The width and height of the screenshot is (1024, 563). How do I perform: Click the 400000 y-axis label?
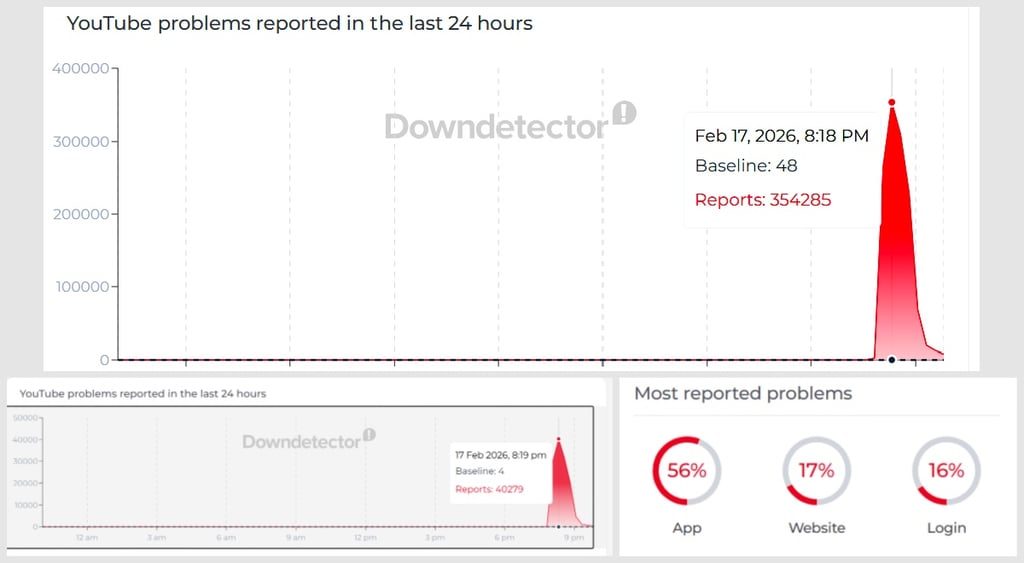[x=81, y=69]
